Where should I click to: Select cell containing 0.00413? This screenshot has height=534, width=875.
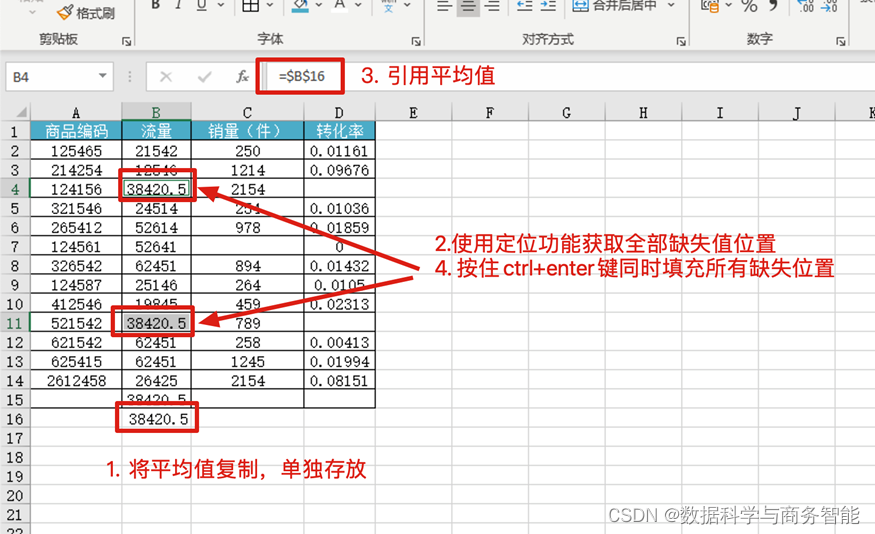click(339, 342)
